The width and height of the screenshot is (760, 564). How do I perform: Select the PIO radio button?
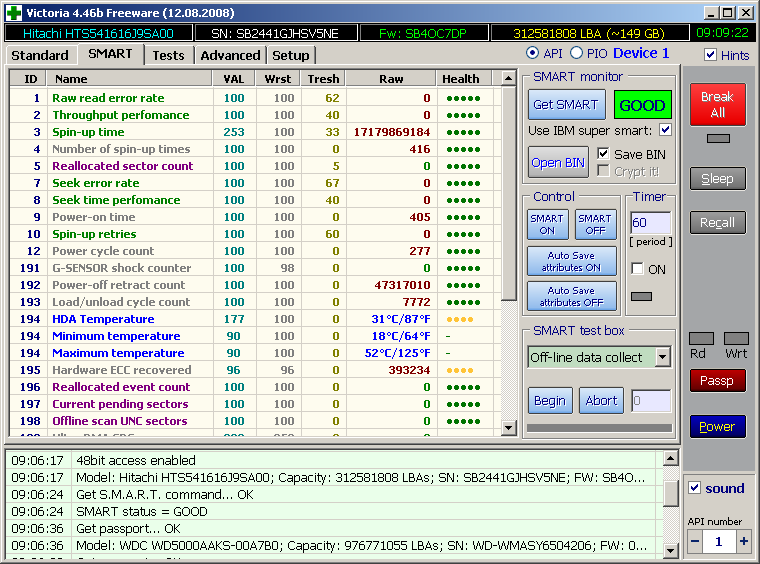pos(576,53)
